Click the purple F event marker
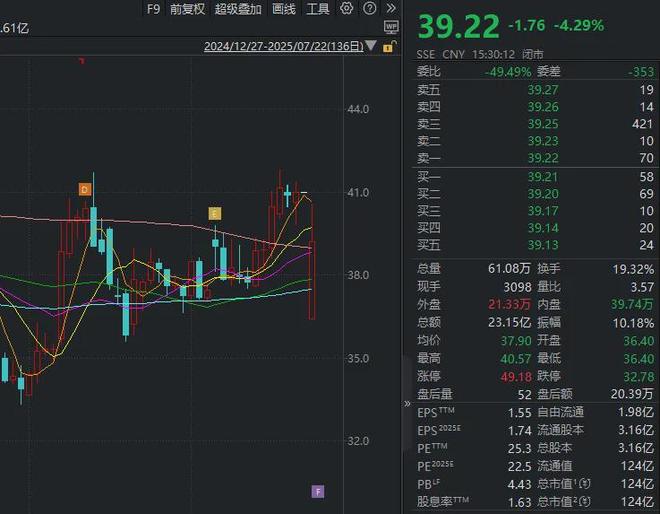This screenshot has height=514, width=660. click(x=318, y=491)
